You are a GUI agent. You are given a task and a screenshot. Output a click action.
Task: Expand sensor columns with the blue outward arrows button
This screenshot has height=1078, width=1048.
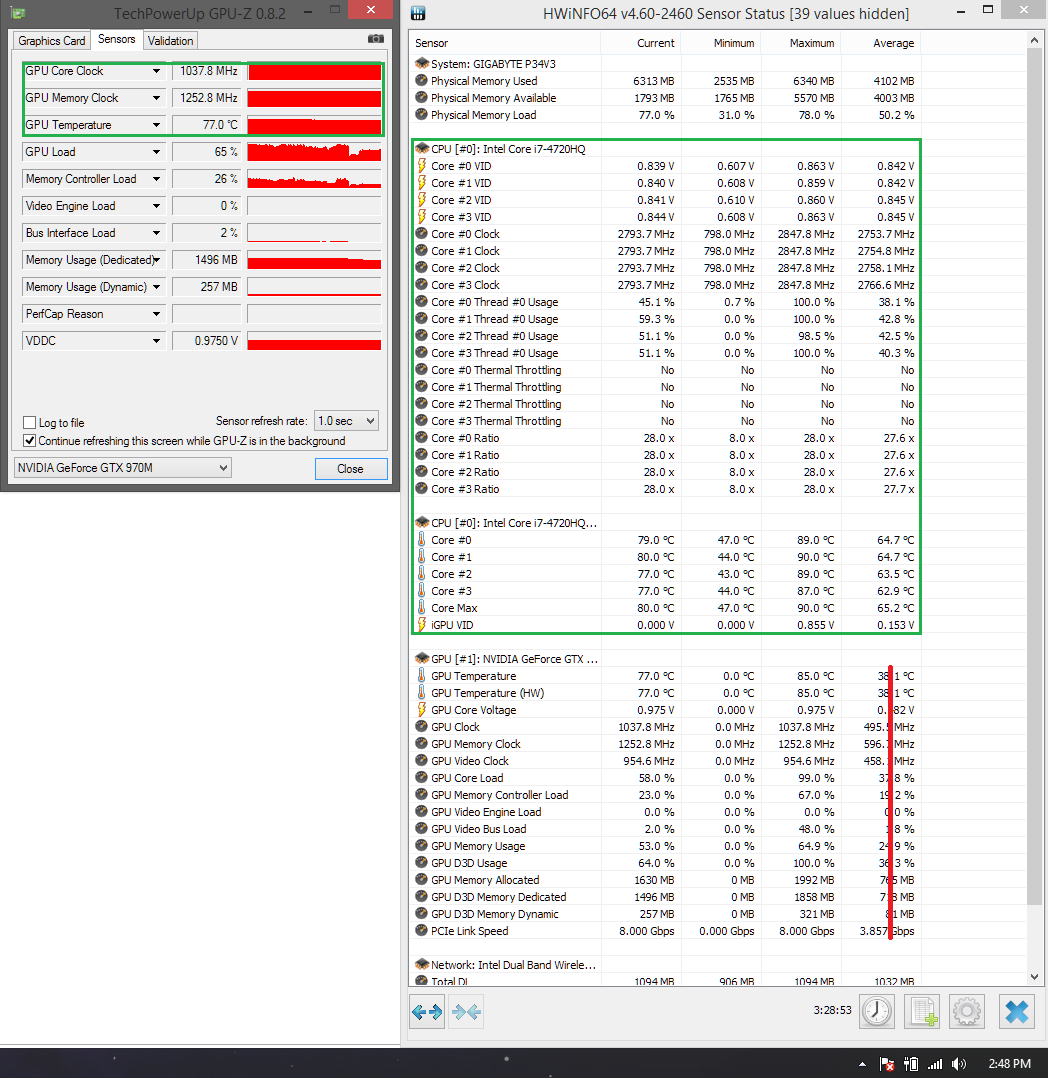[x=426, y=1011]
